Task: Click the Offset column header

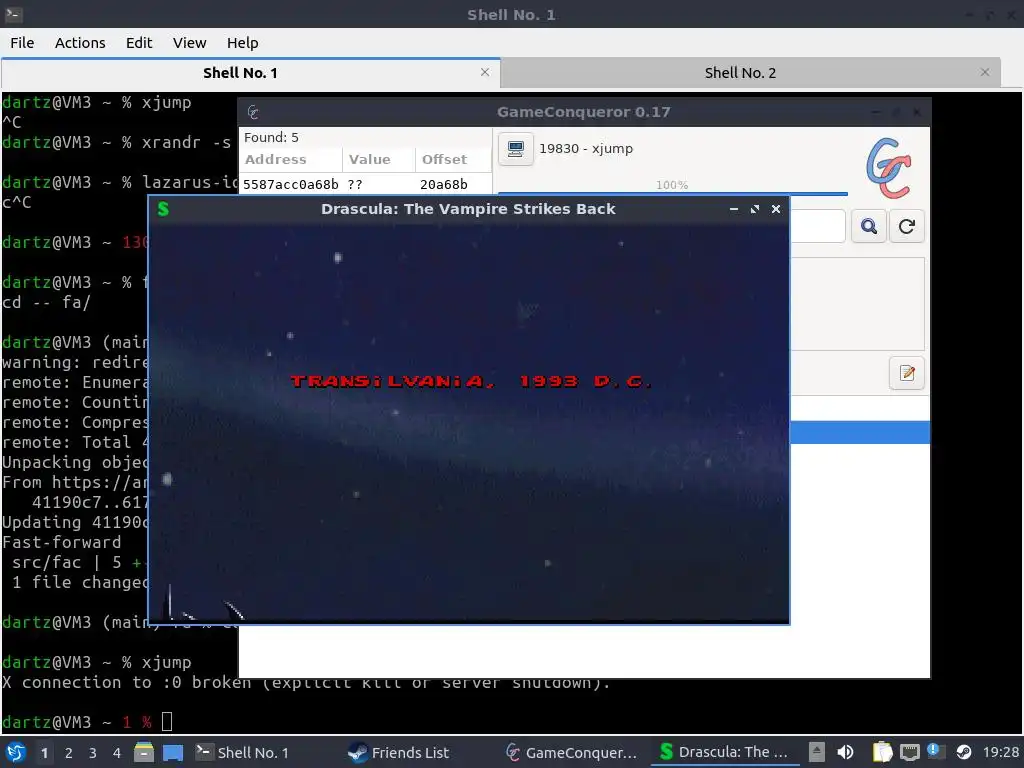Action: (453, 159)
